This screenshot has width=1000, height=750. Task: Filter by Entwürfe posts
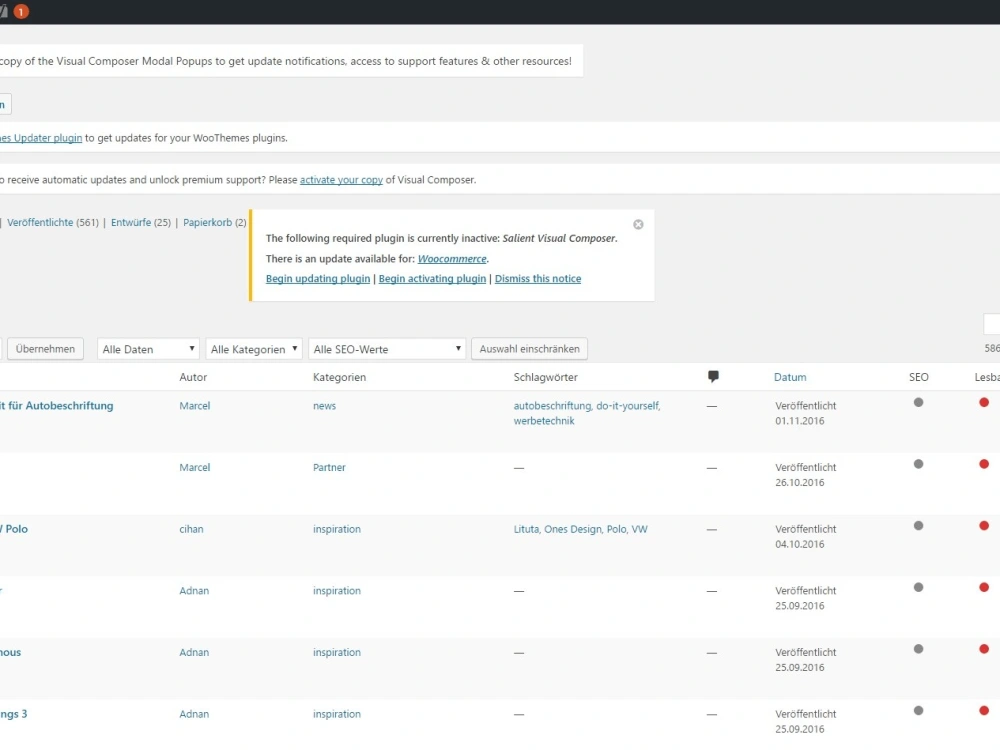coord(131,223)
